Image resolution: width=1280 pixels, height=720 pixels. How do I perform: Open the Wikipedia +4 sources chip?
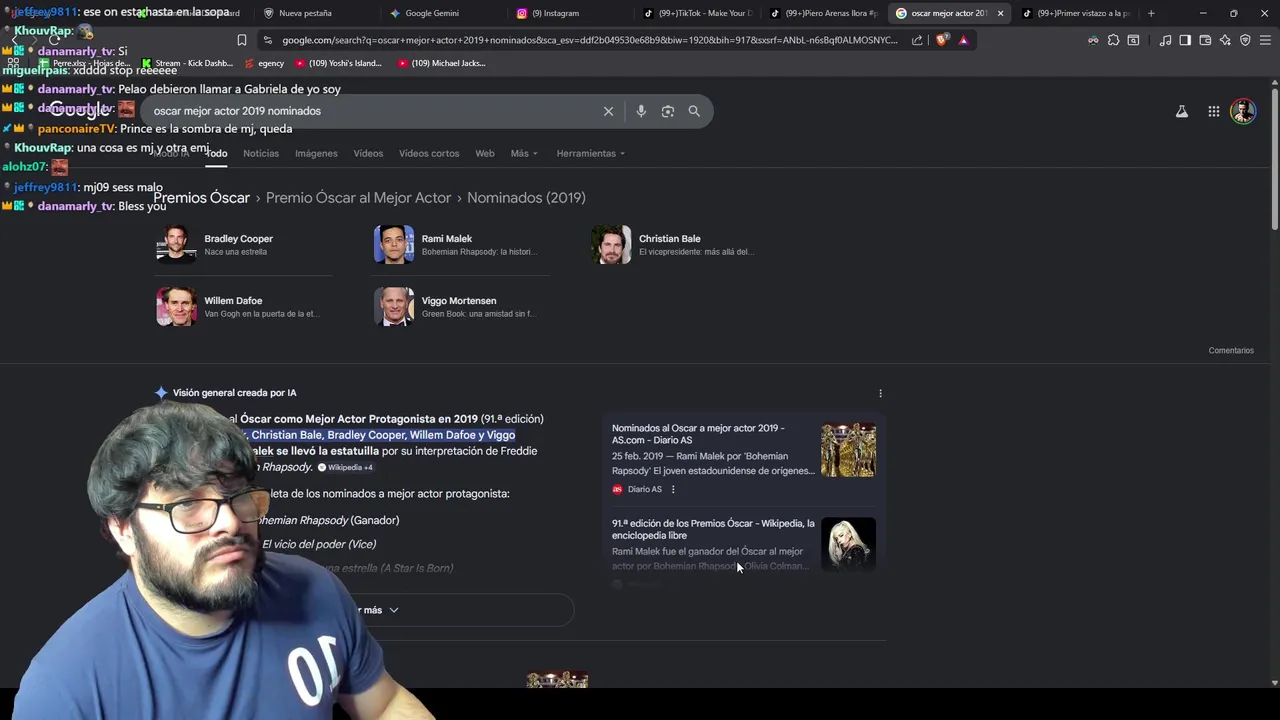tap(345, 467)
